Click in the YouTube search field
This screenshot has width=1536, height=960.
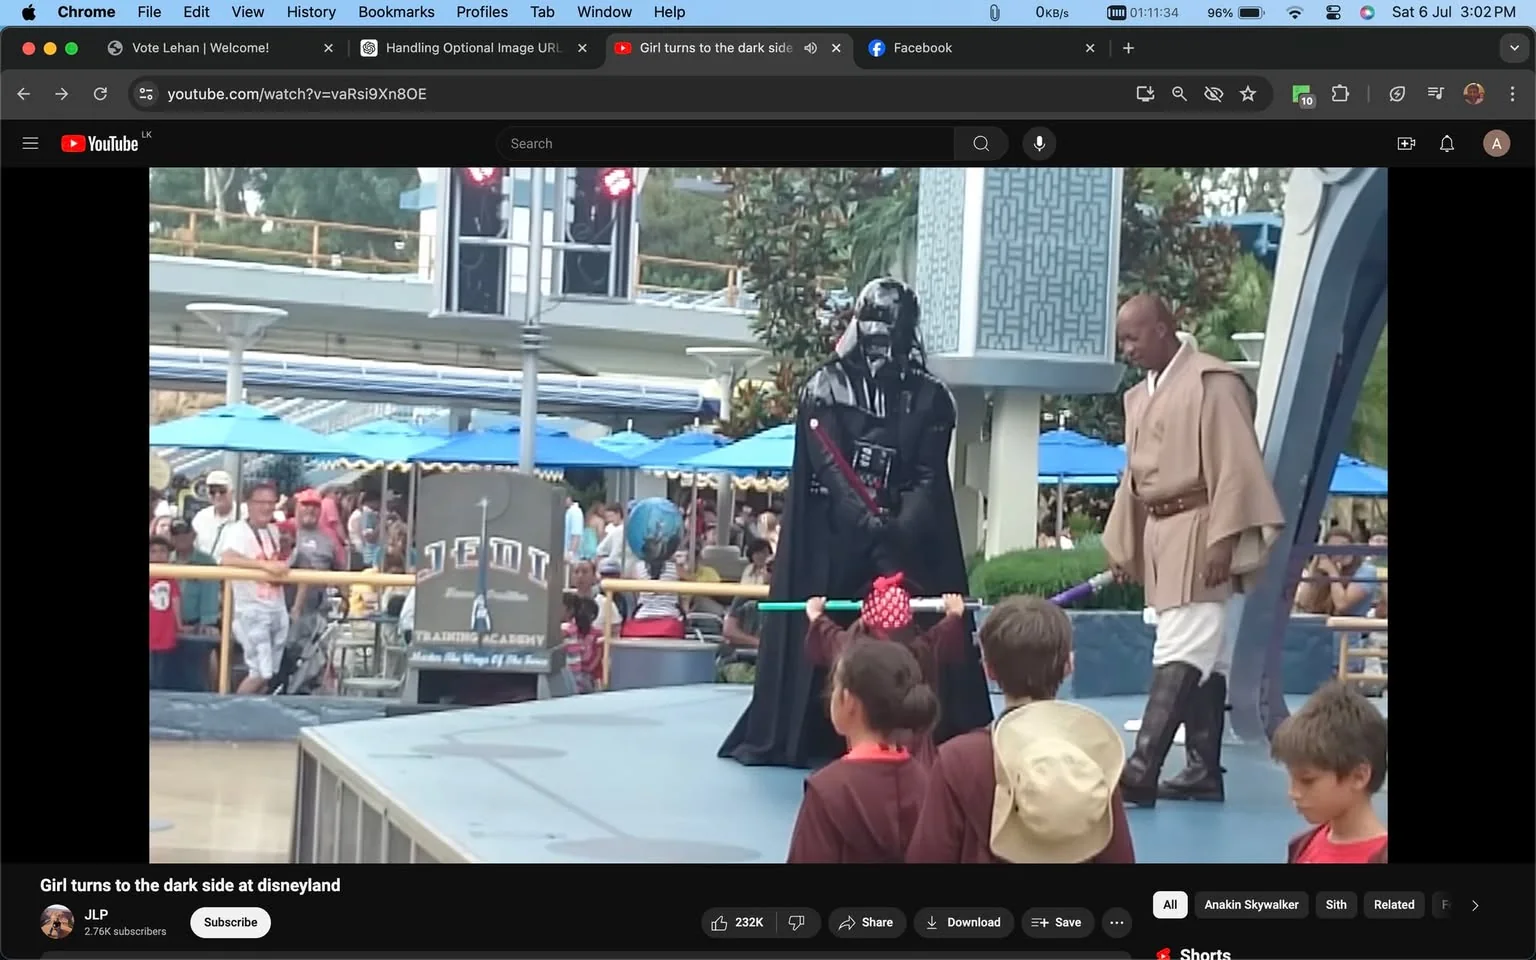725,143
